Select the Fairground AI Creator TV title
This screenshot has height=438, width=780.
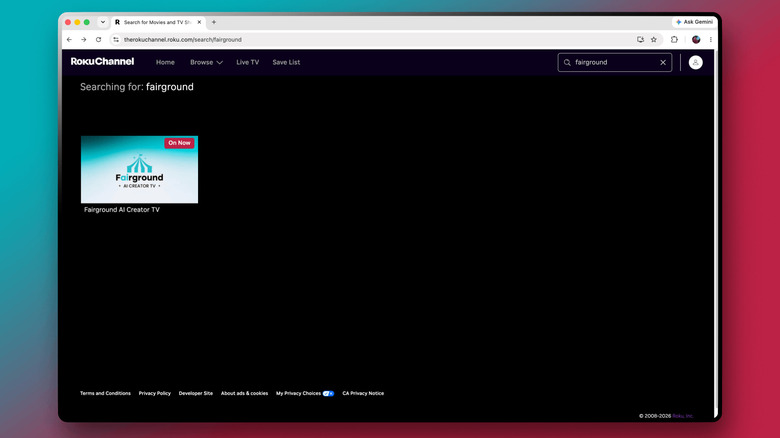(122, 210)
